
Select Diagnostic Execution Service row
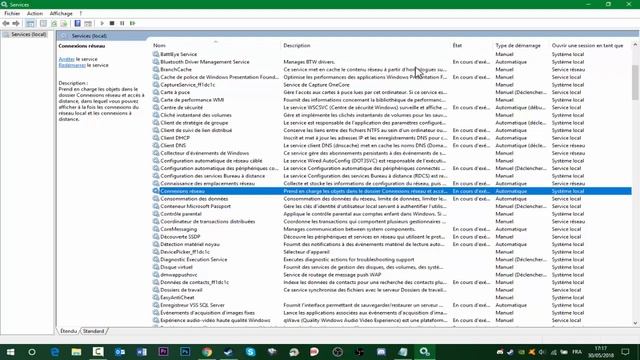392,260
